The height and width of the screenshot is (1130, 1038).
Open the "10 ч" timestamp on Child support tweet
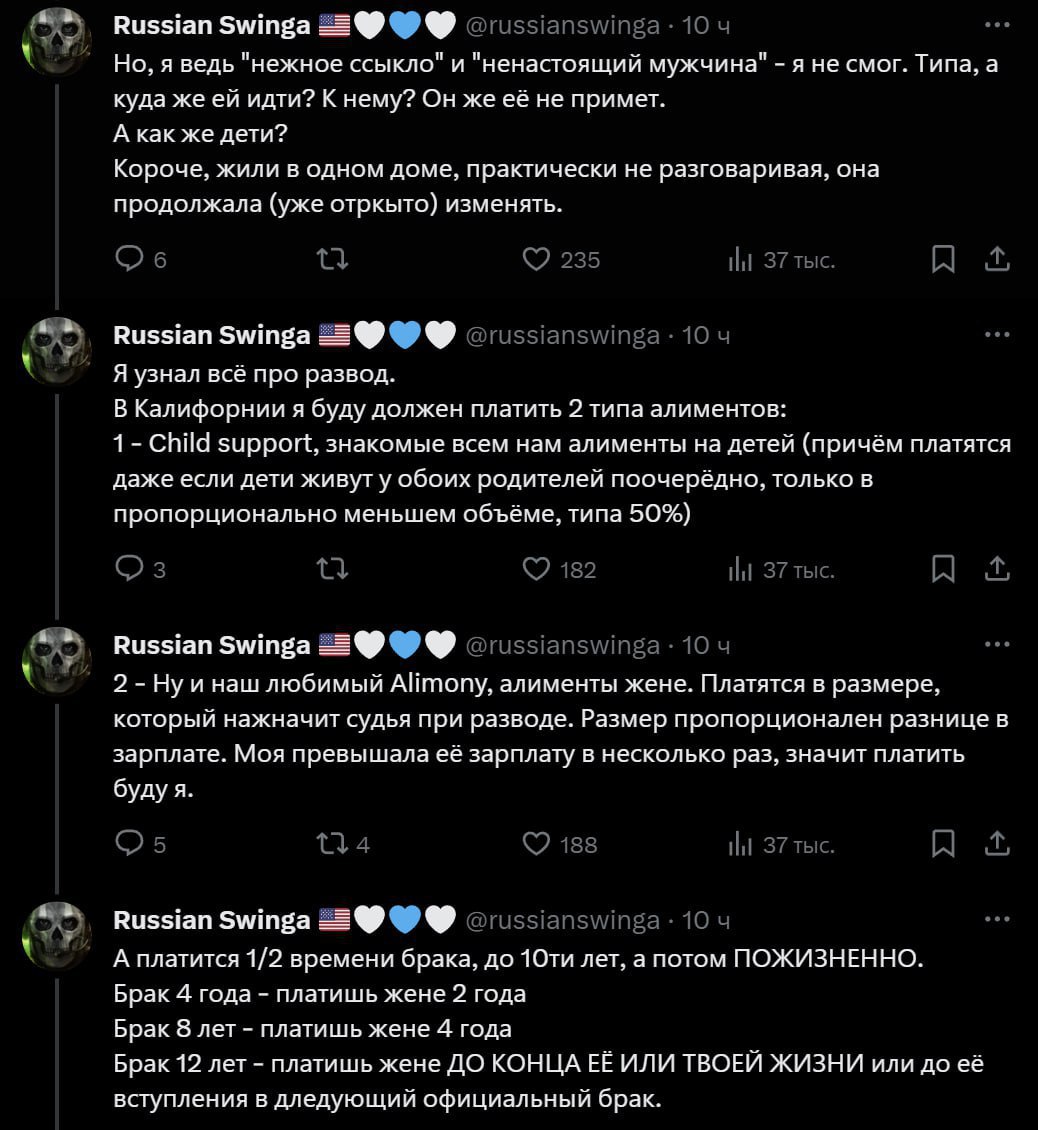(x=706, y=335)
